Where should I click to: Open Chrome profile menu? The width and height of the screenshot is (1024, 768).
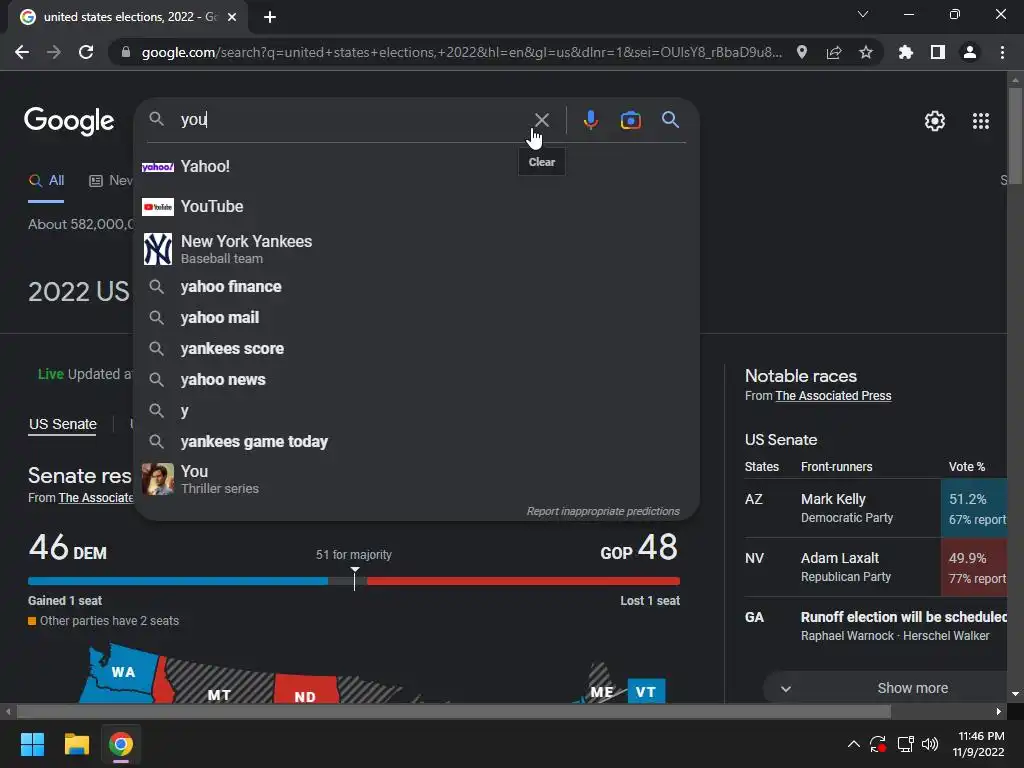tap(970, 52)
